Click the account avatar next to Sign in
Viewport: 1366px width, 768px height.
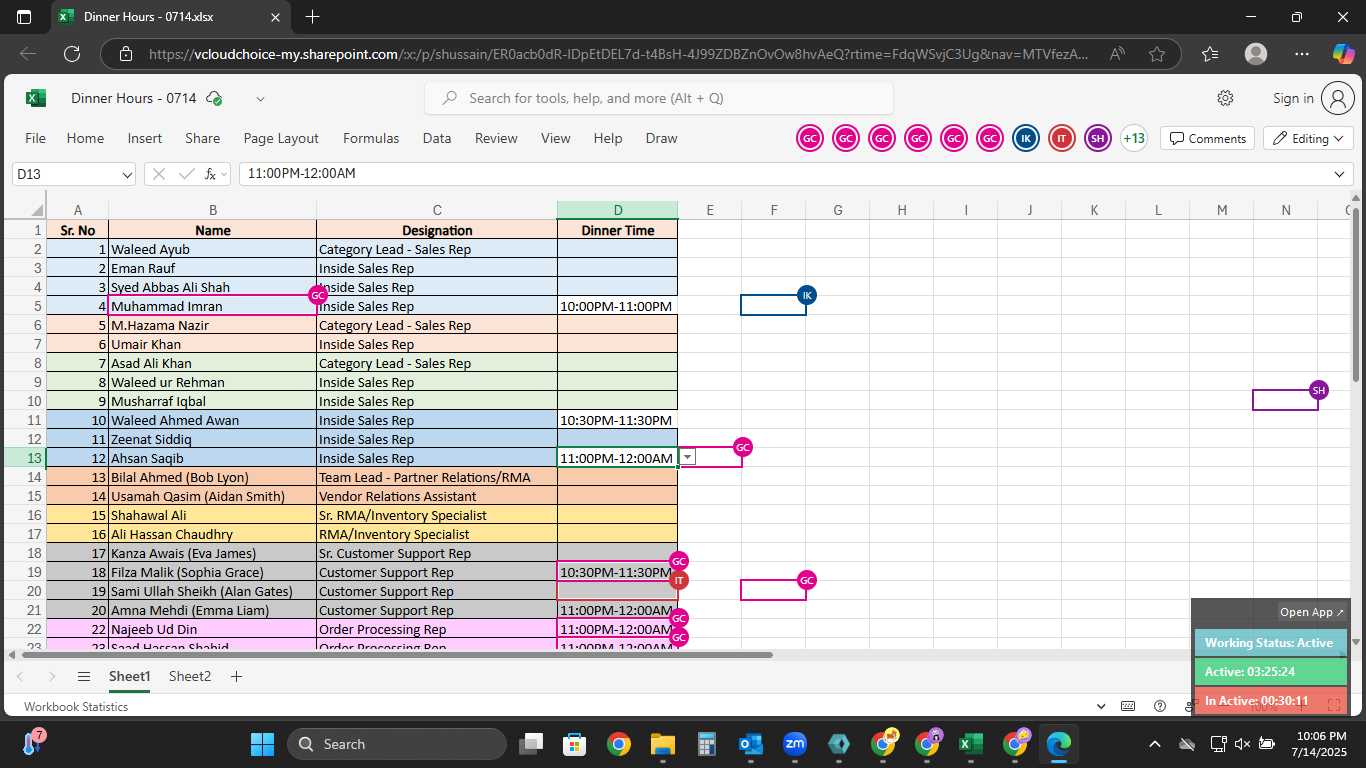[1337, 98]
